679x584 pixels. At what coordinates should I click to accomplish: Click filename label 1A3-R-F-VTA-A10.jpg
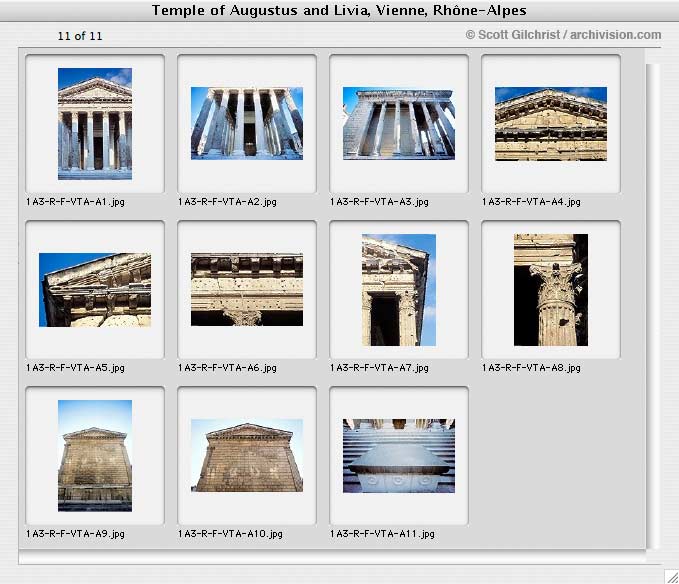coord(230,534)
